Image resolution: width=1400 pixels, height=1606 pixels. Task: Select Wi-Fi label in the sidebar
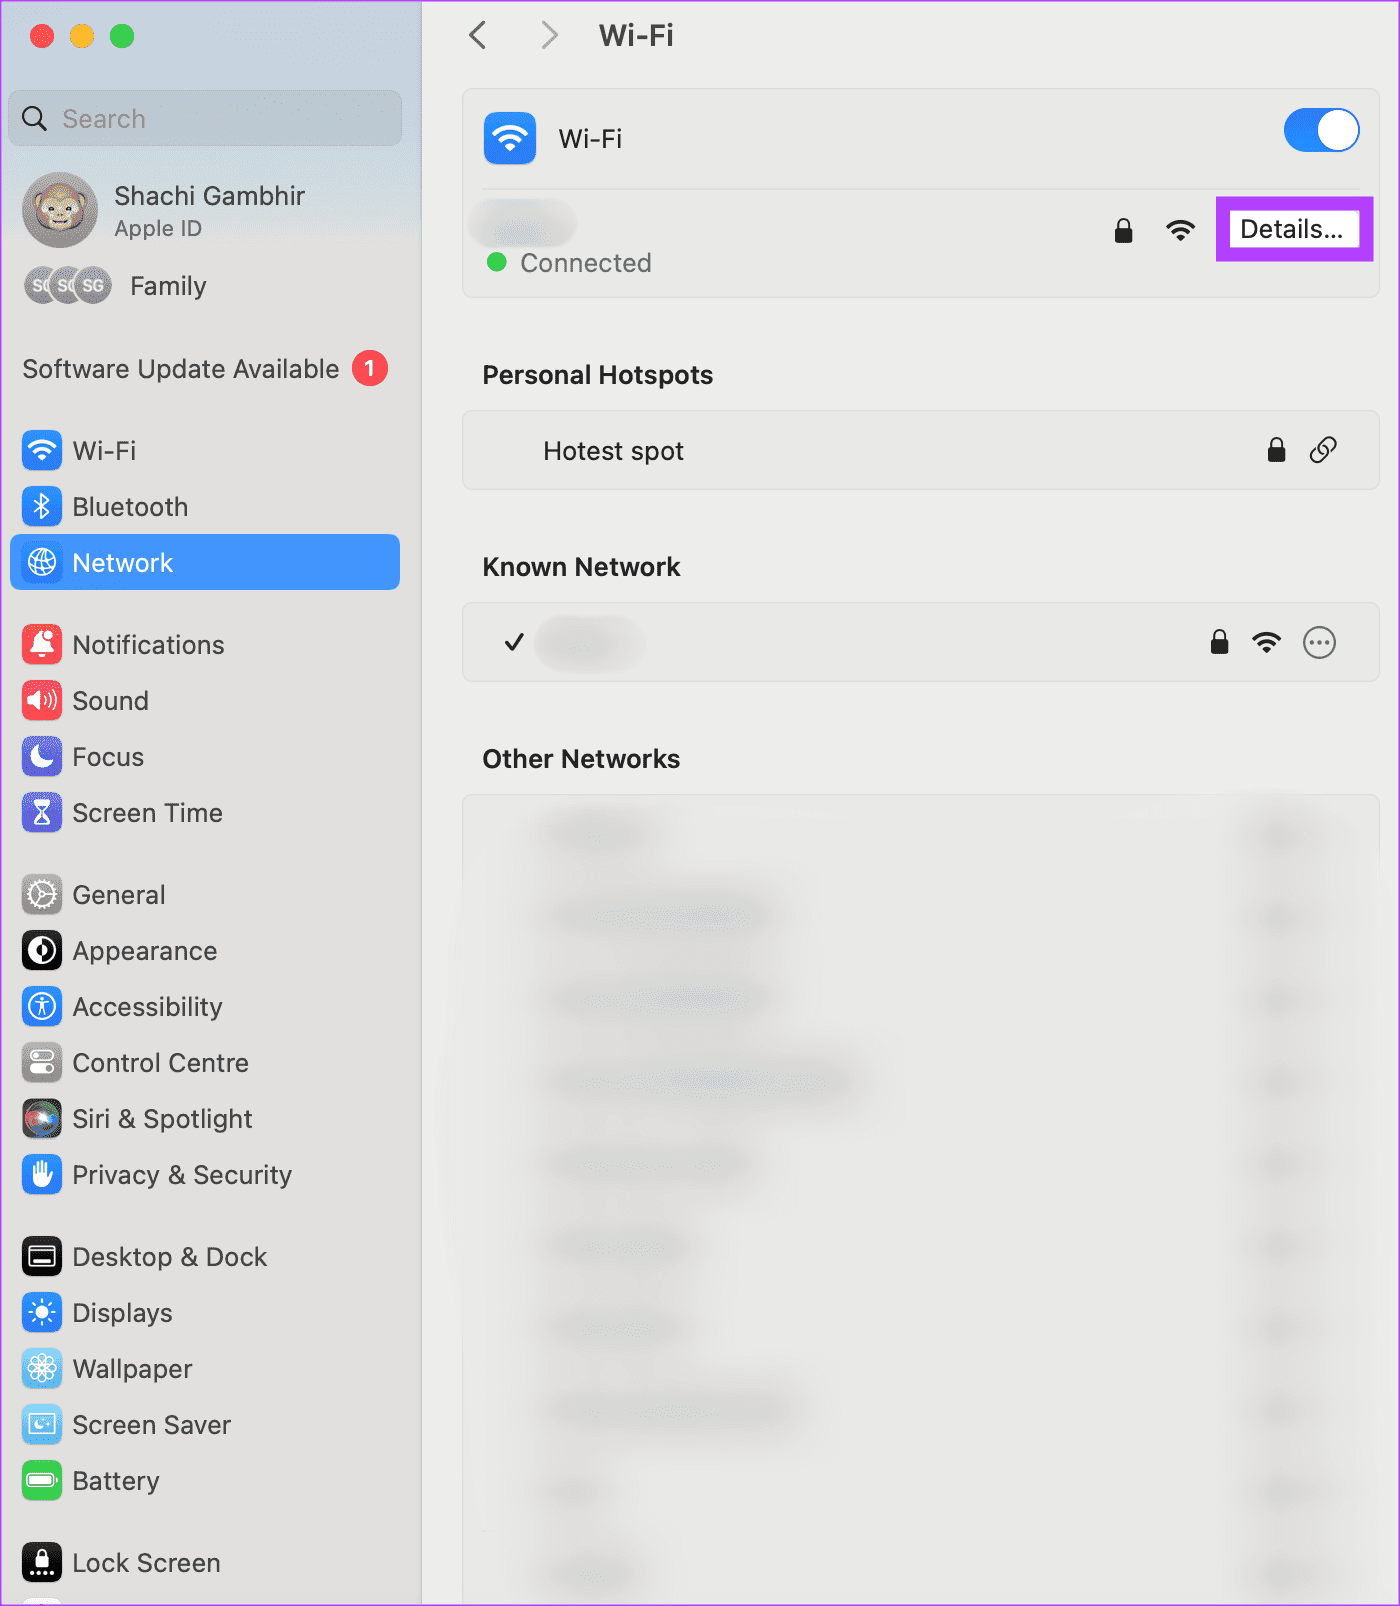(x=104, y=451)
